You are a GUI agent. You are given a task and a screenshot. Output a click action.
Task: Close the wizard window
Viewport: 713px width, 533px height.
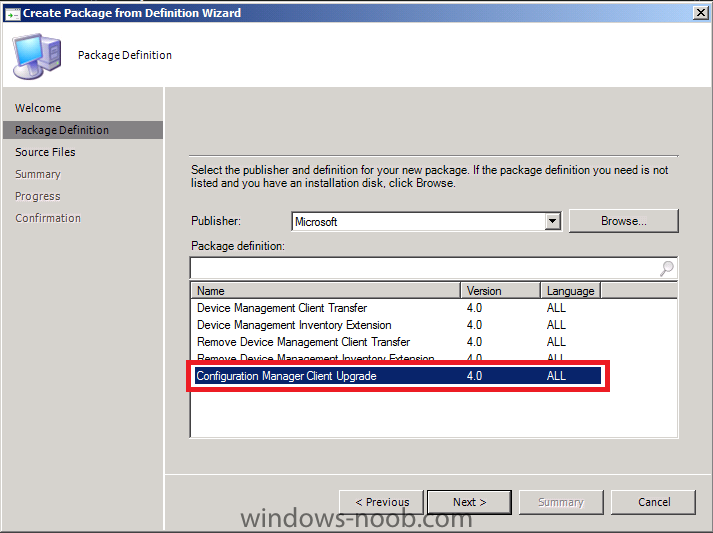pos(701,13)
